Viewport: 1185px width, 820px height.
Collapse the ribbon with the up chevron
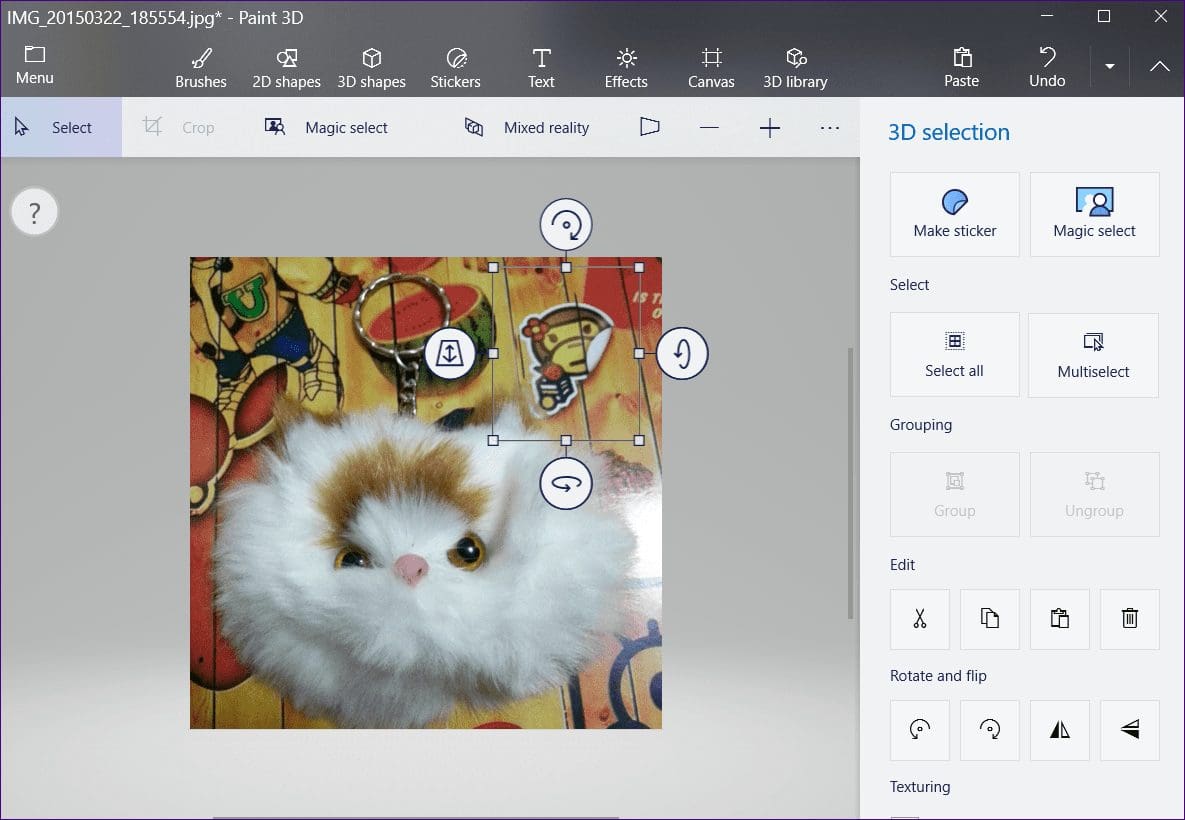pos(1159,67)
